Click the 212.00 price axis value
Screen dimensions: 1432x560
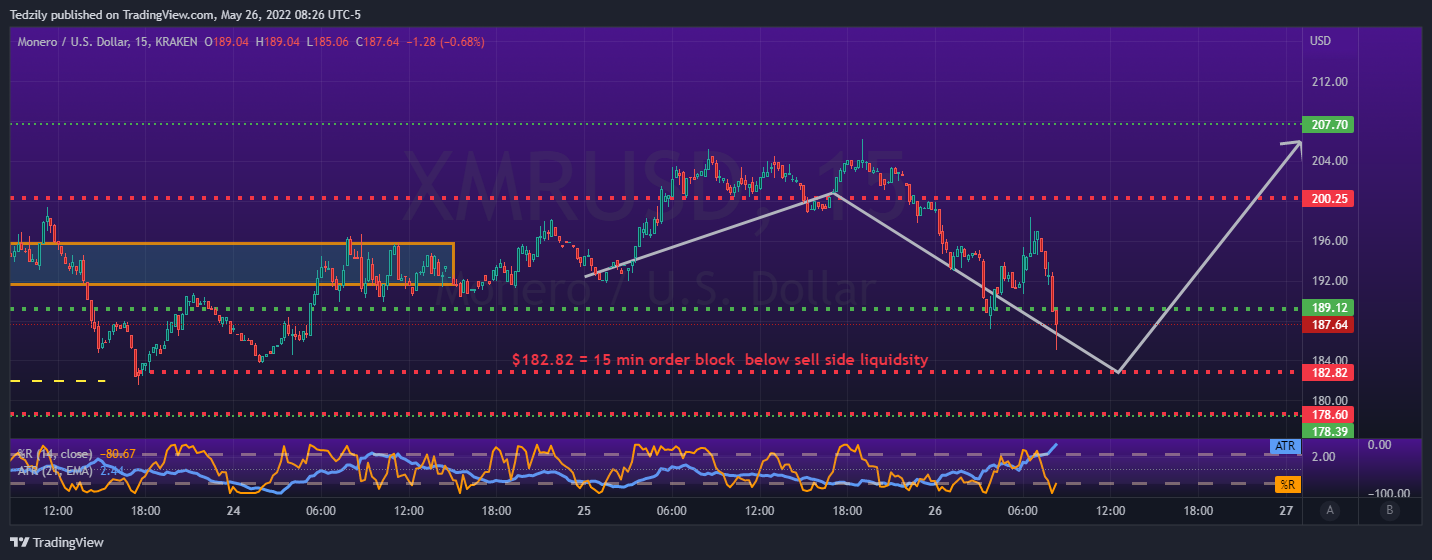(1329, 82)
